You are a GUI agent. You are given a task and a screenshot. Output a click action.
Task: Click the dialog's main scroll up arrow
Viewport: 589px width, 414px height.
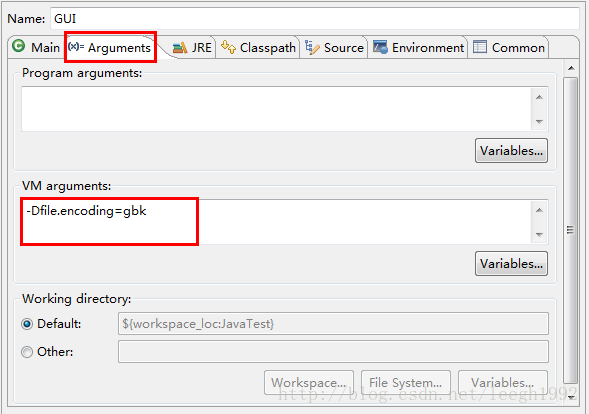click(x=571, y=68)
